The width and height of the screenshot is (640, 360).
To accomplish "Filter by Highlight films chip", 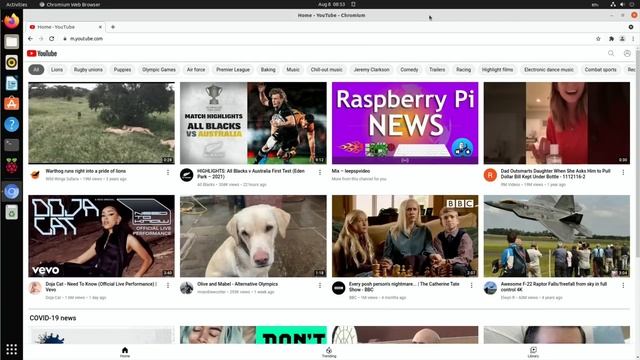I will pos(497,70).
